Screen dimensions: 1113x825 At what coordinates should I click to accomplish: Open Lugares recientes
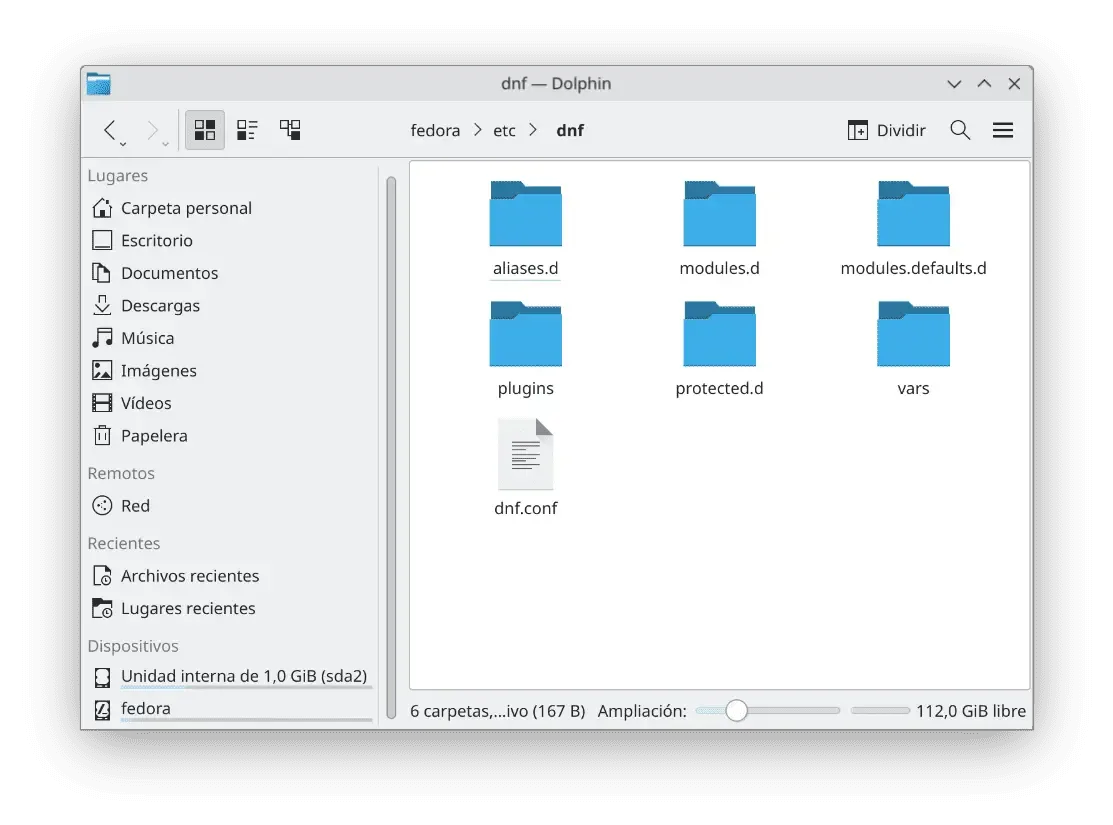[231, 608]
